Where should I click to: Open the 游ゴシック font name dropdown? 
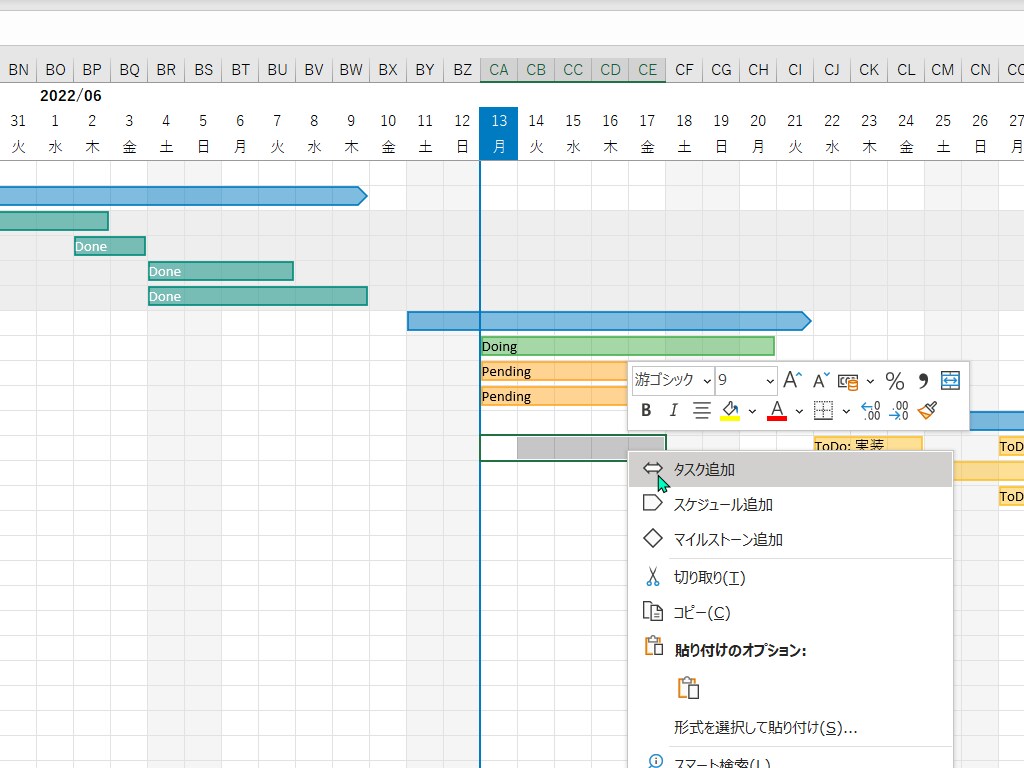(x=707, y=381)
